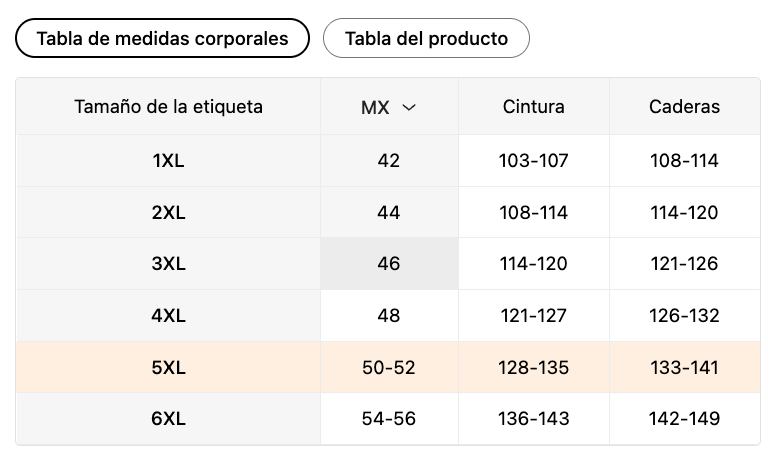Click the MX column header label
The height and width of the screenshot is (462, 784).
coord(375,107)
